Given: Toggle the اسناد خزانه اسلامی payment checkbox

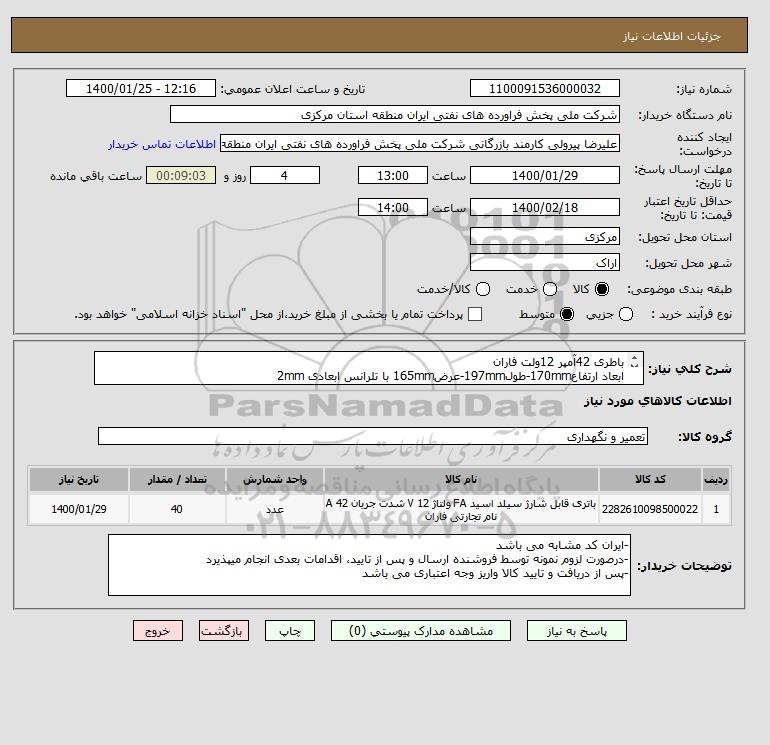Looking at the screenshot, I should 475,314.
